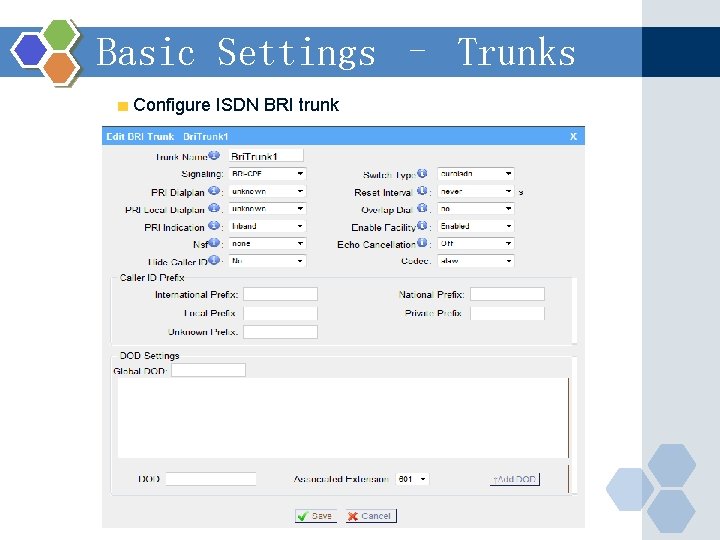
Task: Open the Overlap Dial dropdown
Action: (476, 209)
